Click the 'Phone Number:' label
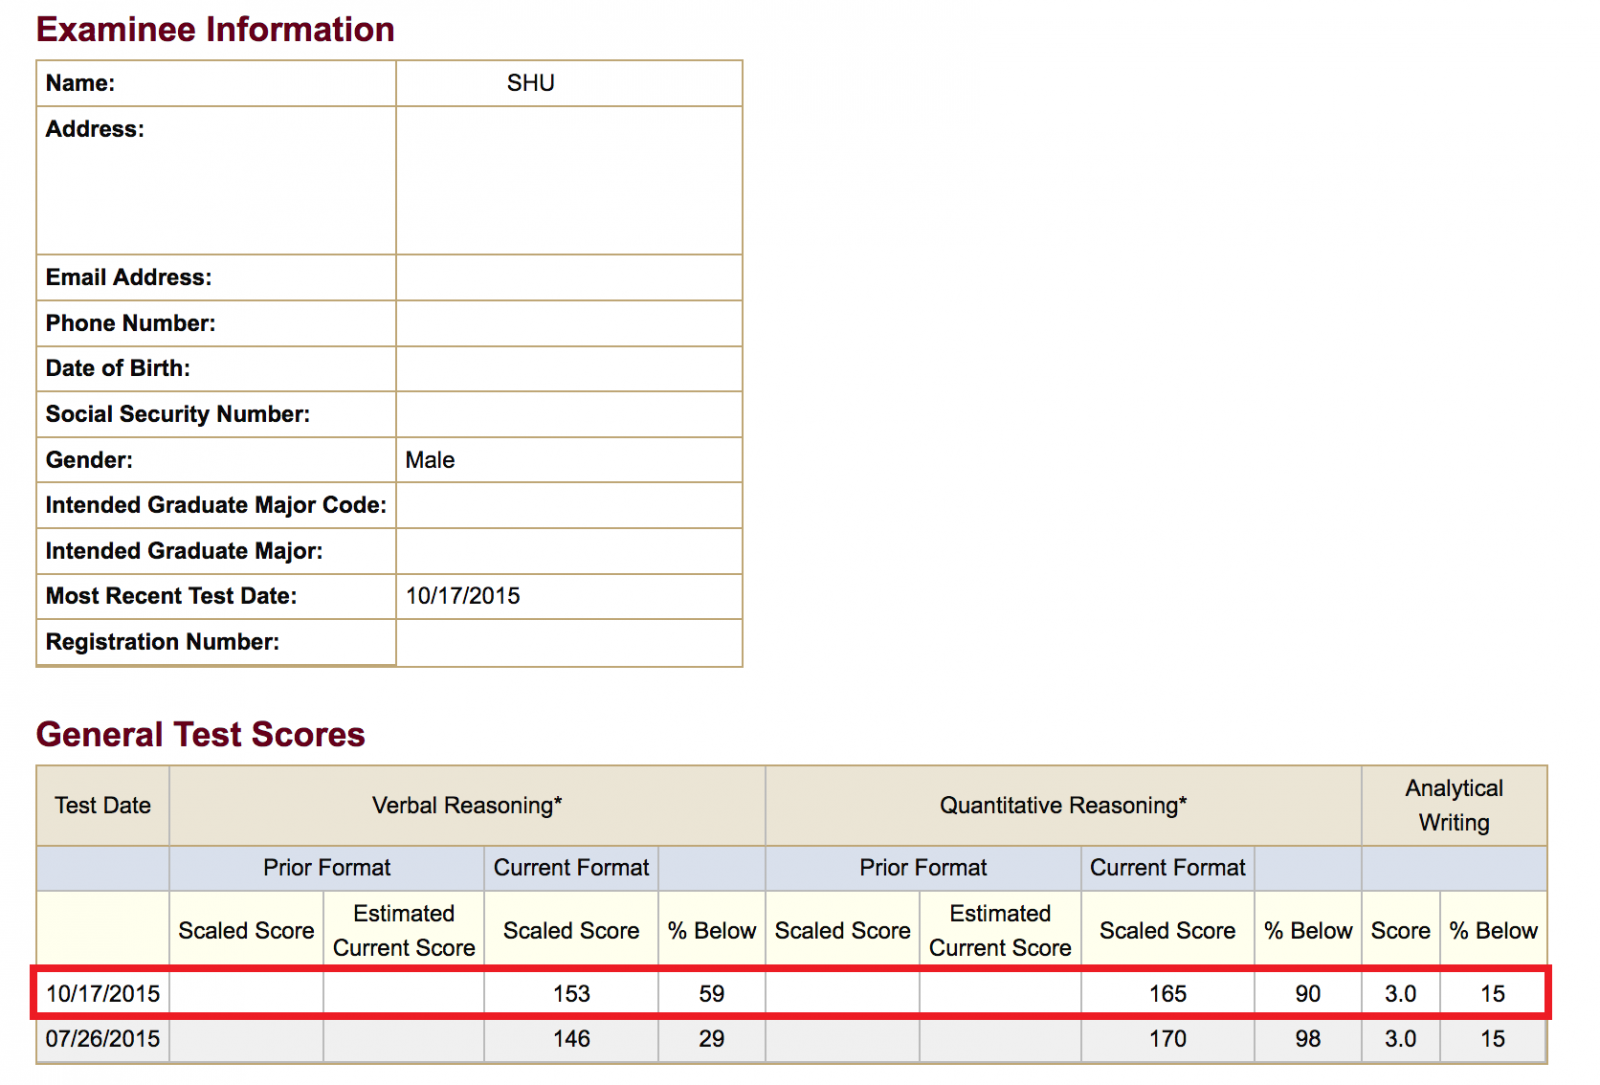 click(x=130, y=323)
